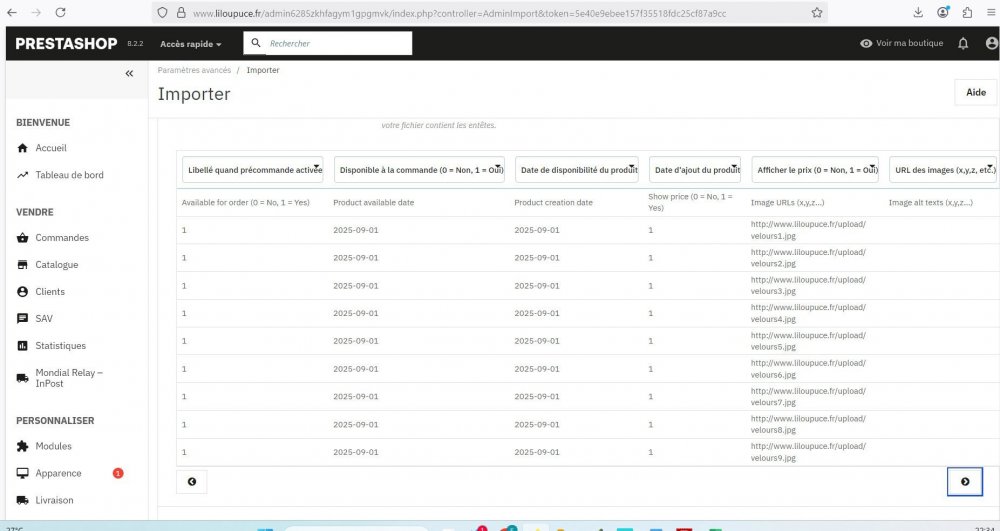Open the 'Afficher le prix' column dropdown
The width and height of the screenshot is (1000, 531).
pyautogui.click(x=815, y=170)
